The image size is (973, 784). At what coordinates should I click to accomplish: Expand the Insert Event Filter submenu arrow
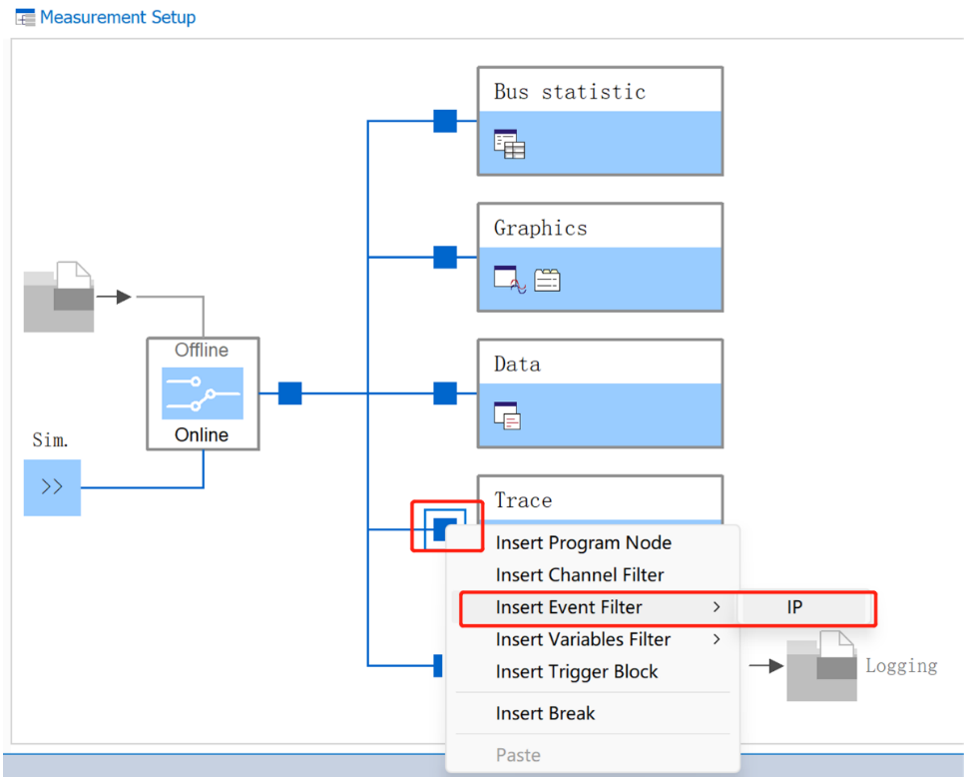click(x=716, y=607)
